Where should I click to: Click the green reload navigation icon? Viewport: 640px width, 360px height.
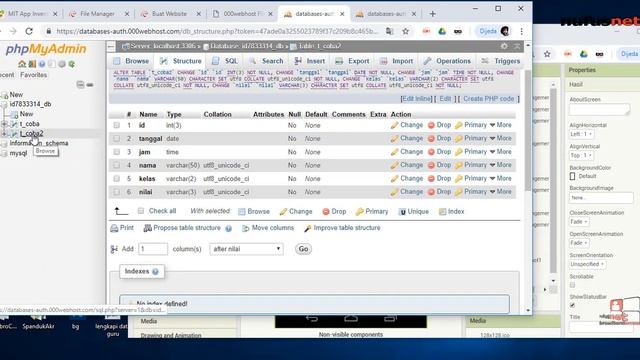(72, 64)
